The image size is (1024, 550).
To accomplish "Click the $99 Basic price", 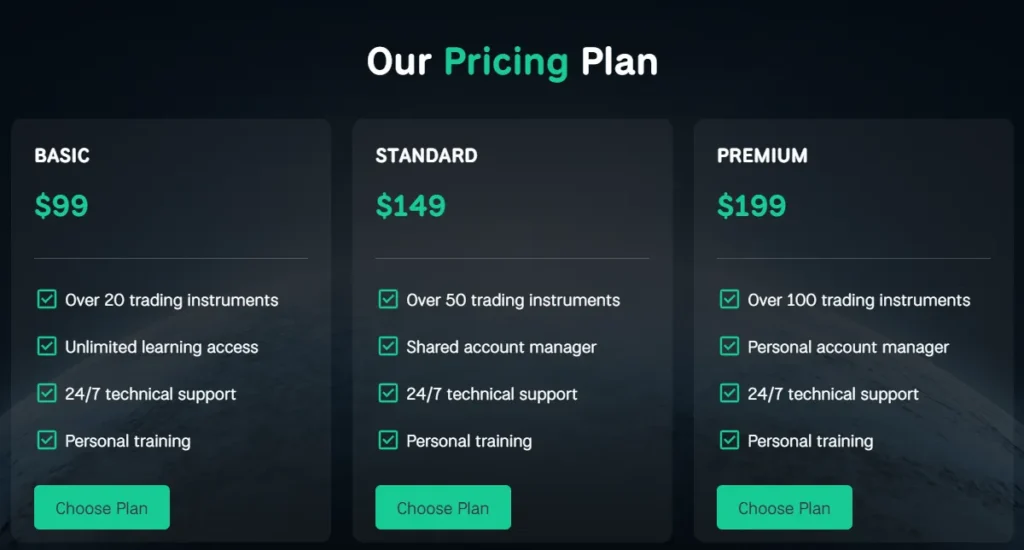I will [x=62, y=206].
